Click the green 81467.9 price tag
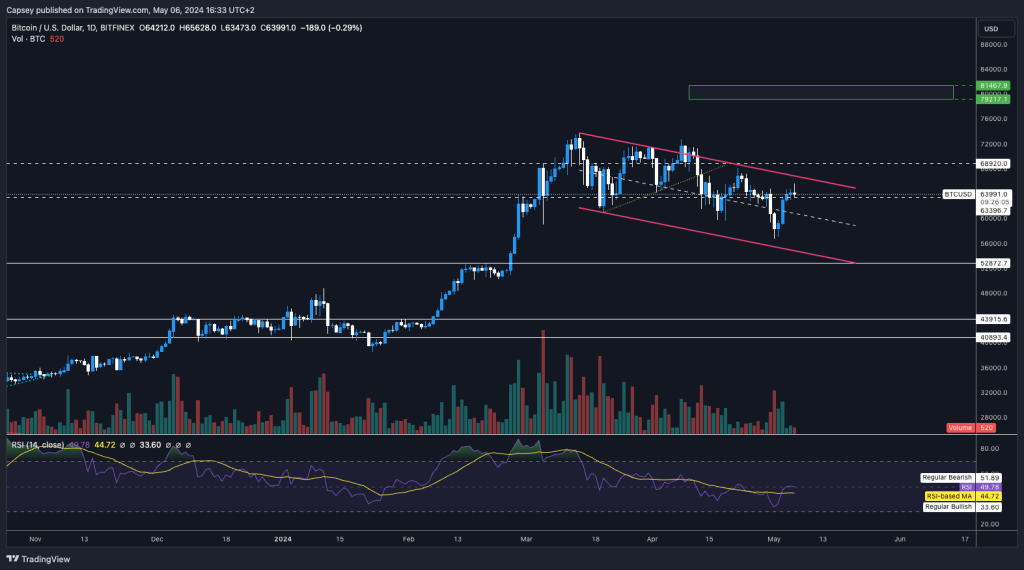This screenshot has height=570, width=1024. click(x=993, y=86)
